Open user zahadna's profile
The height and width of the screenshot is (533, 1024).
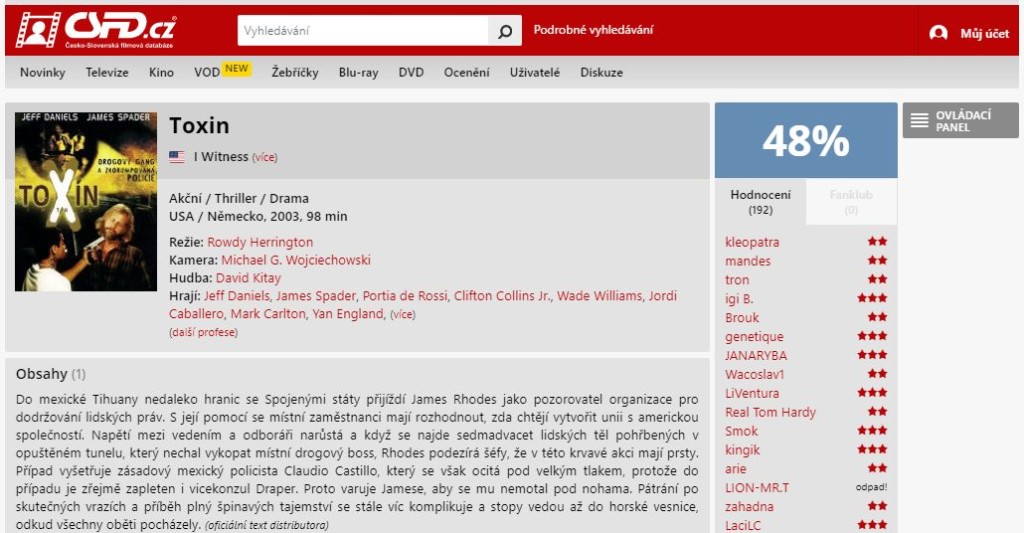click(x=749, y=508)
